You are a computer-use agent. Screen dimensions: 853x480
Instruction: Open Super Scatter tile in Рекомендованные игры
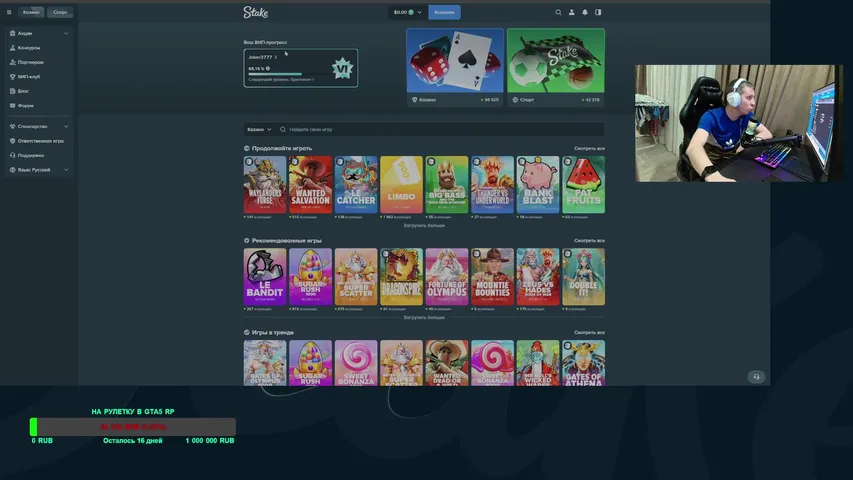pos(356,276)
